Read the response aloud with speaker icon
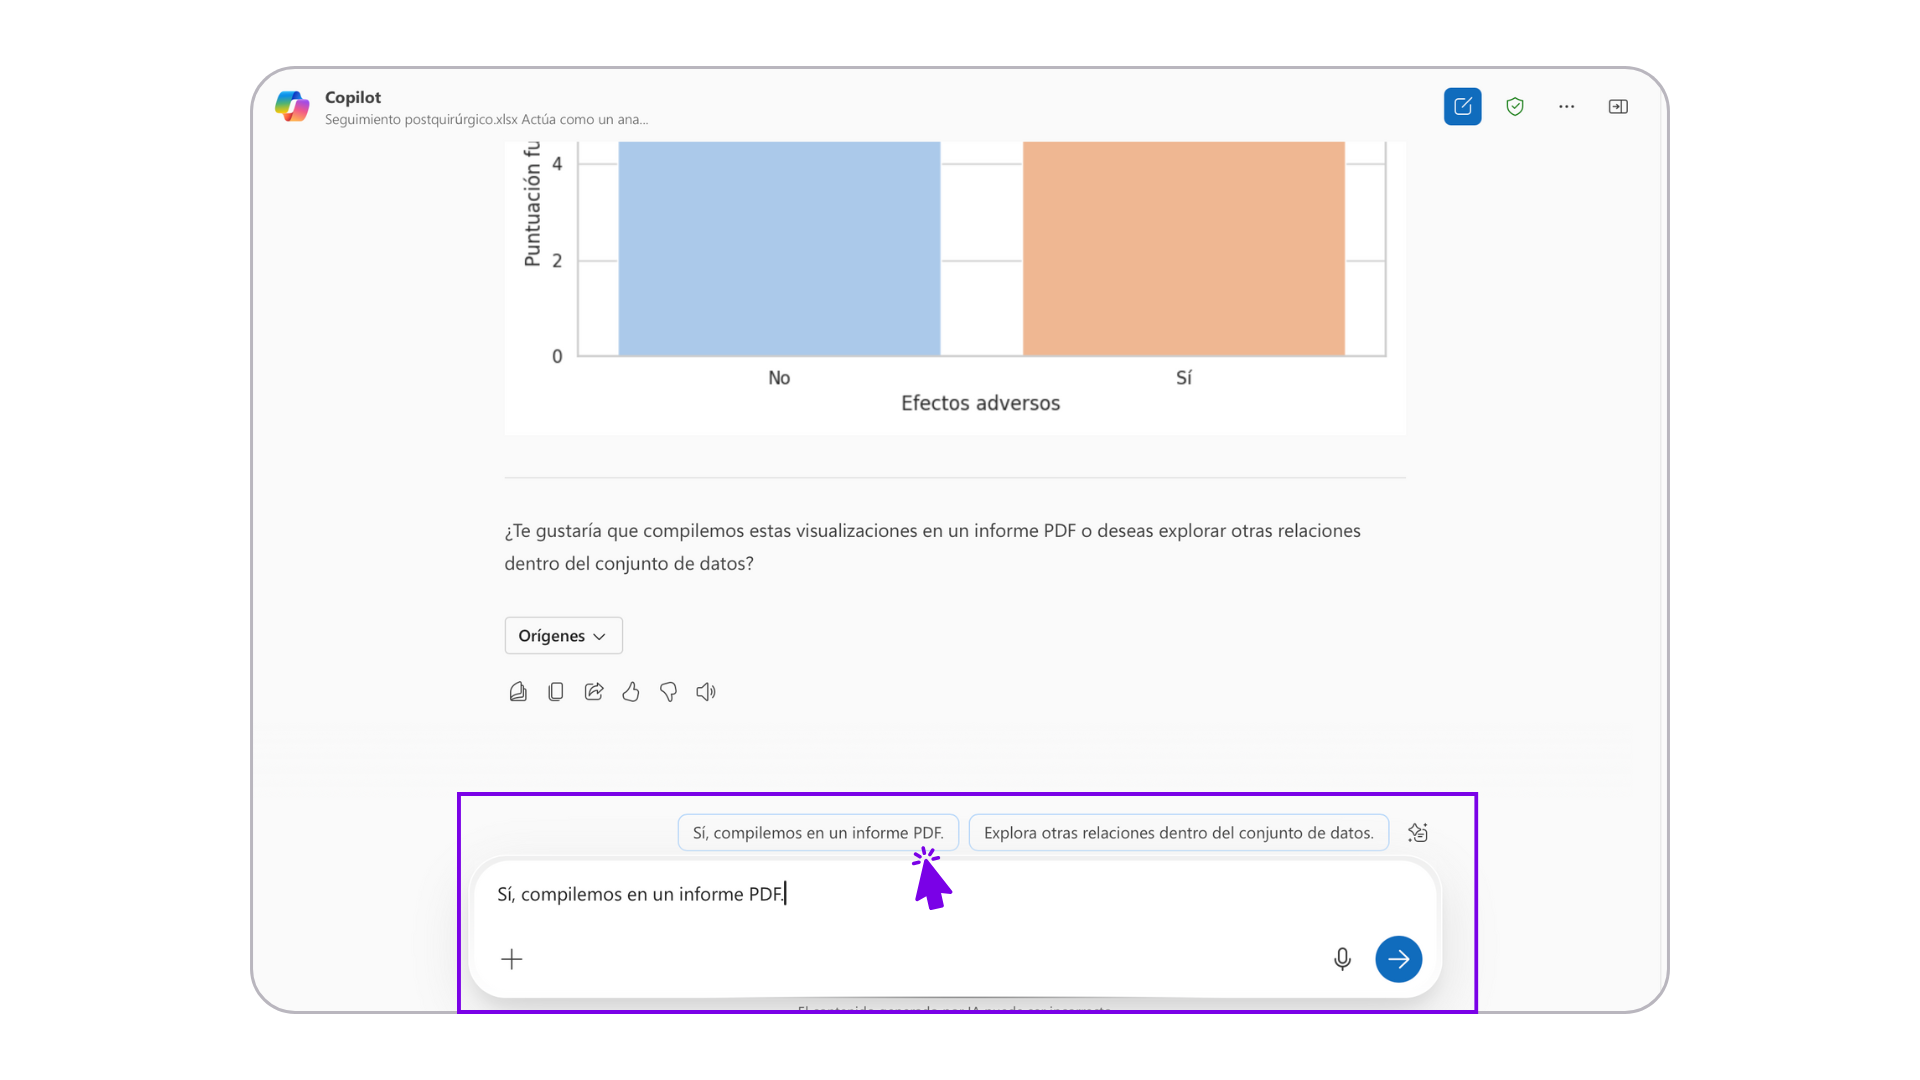Viewport: 1920px width, 1080px height. coord(706,692)
